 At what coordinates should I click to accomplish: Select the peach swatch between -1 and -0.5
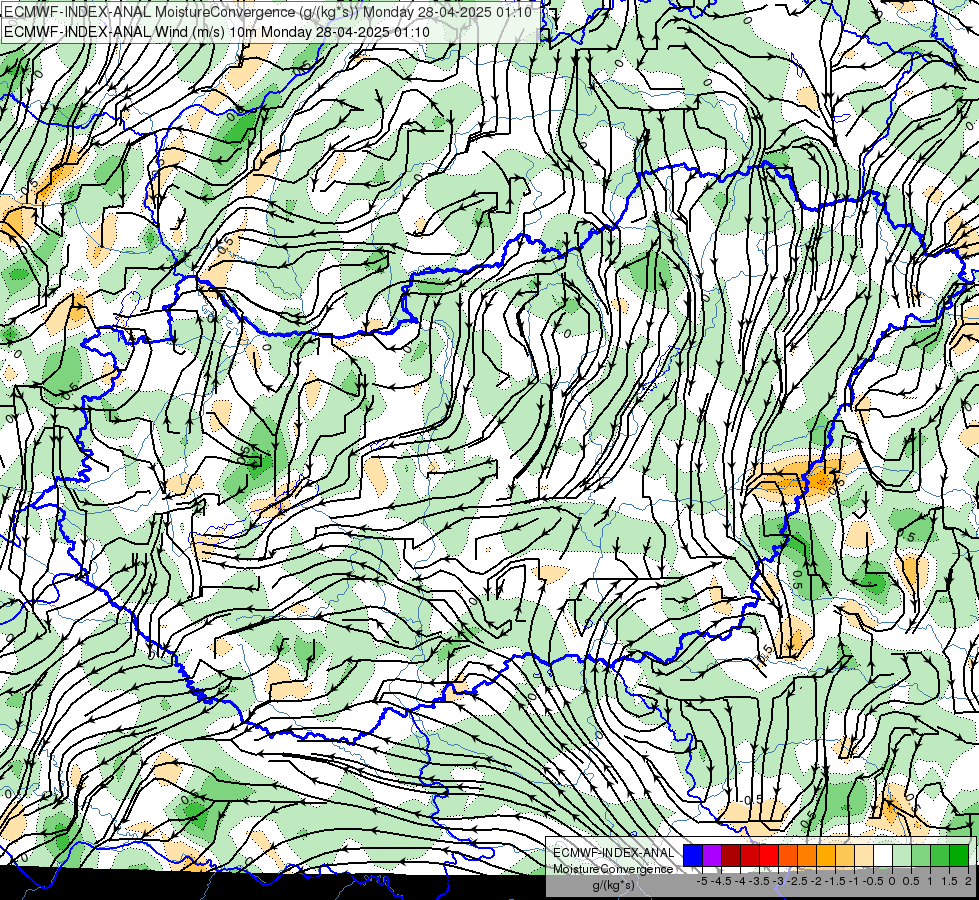[x=864, y=855]
